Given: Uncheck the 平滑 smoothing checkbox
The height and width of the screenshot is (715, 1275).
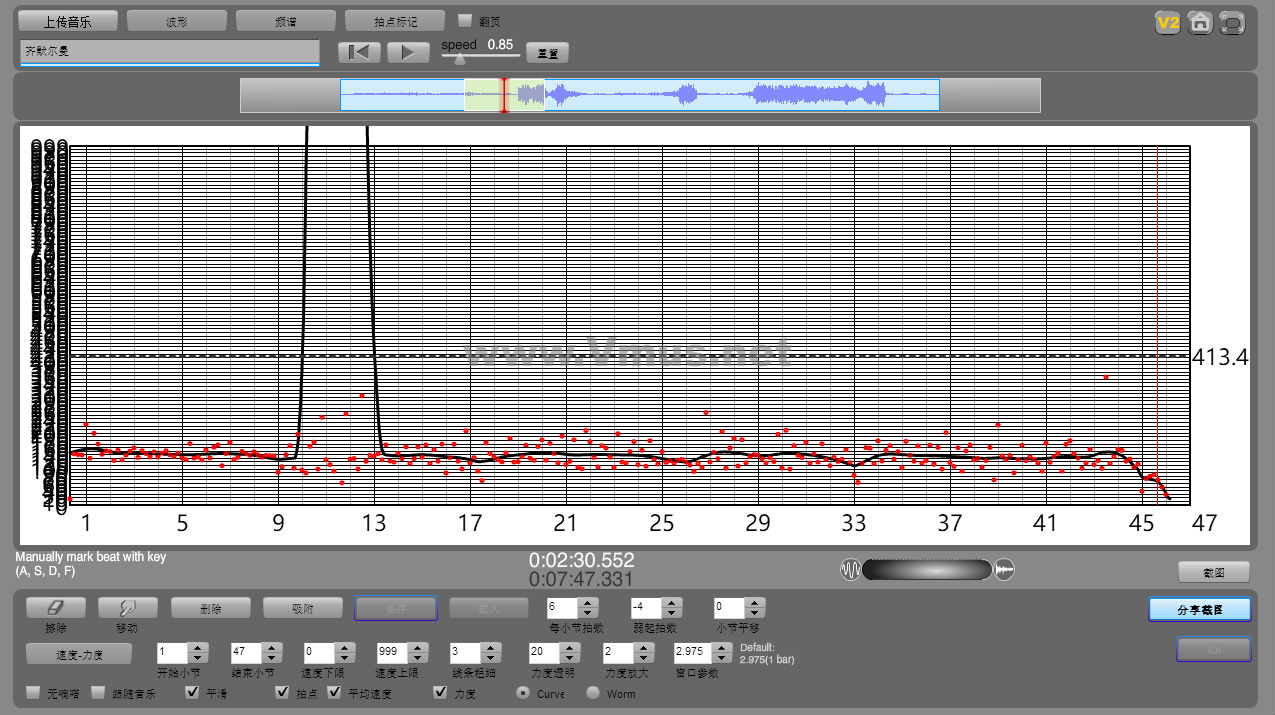Looking at the screenshot, I should tap(192, 692).
